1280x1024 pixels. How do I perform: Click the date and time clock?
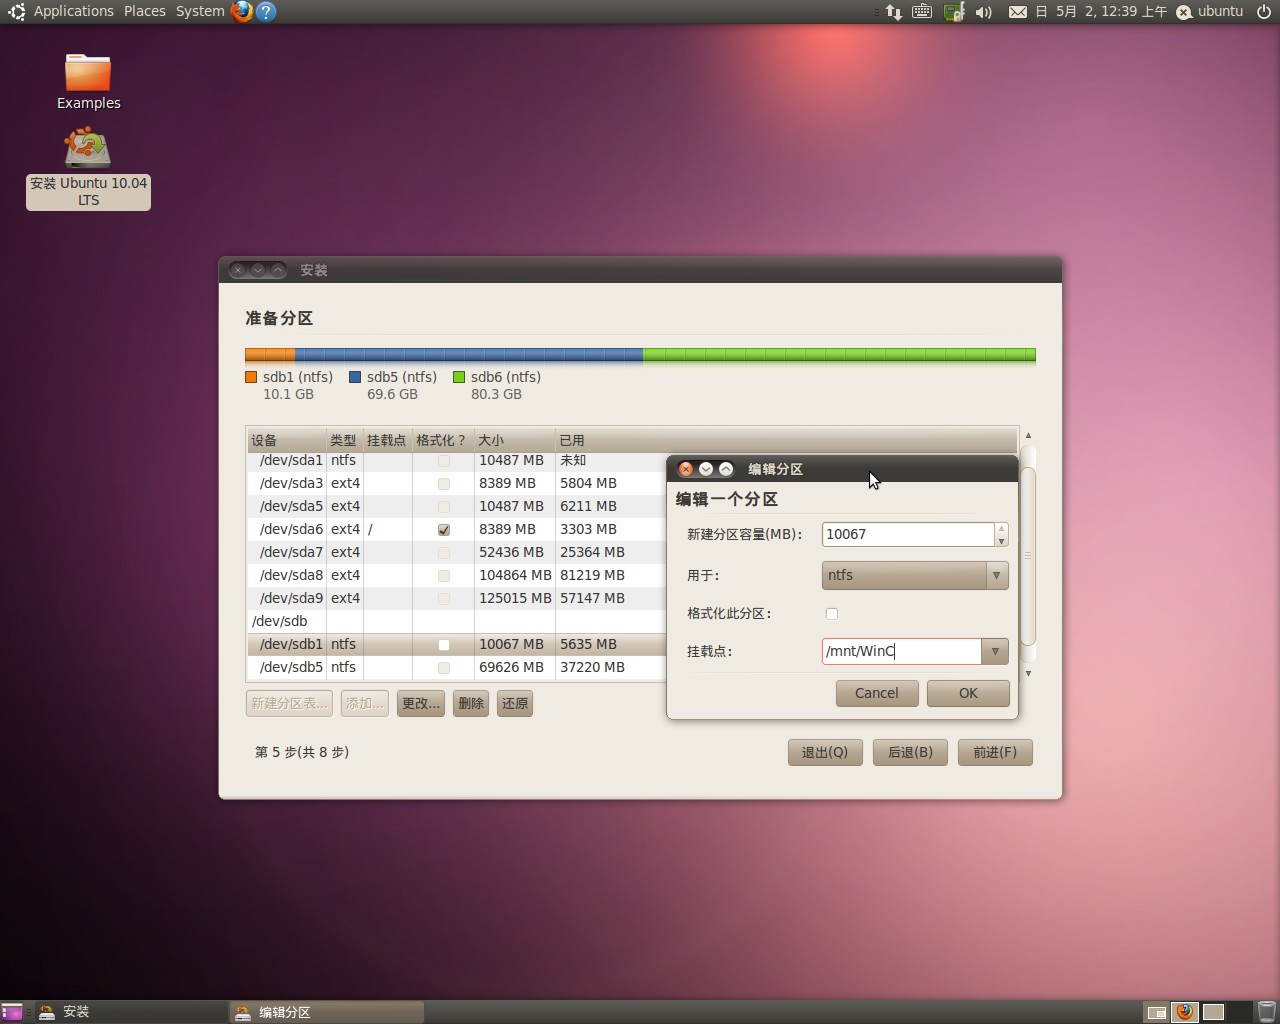(x=1101, y=12)
